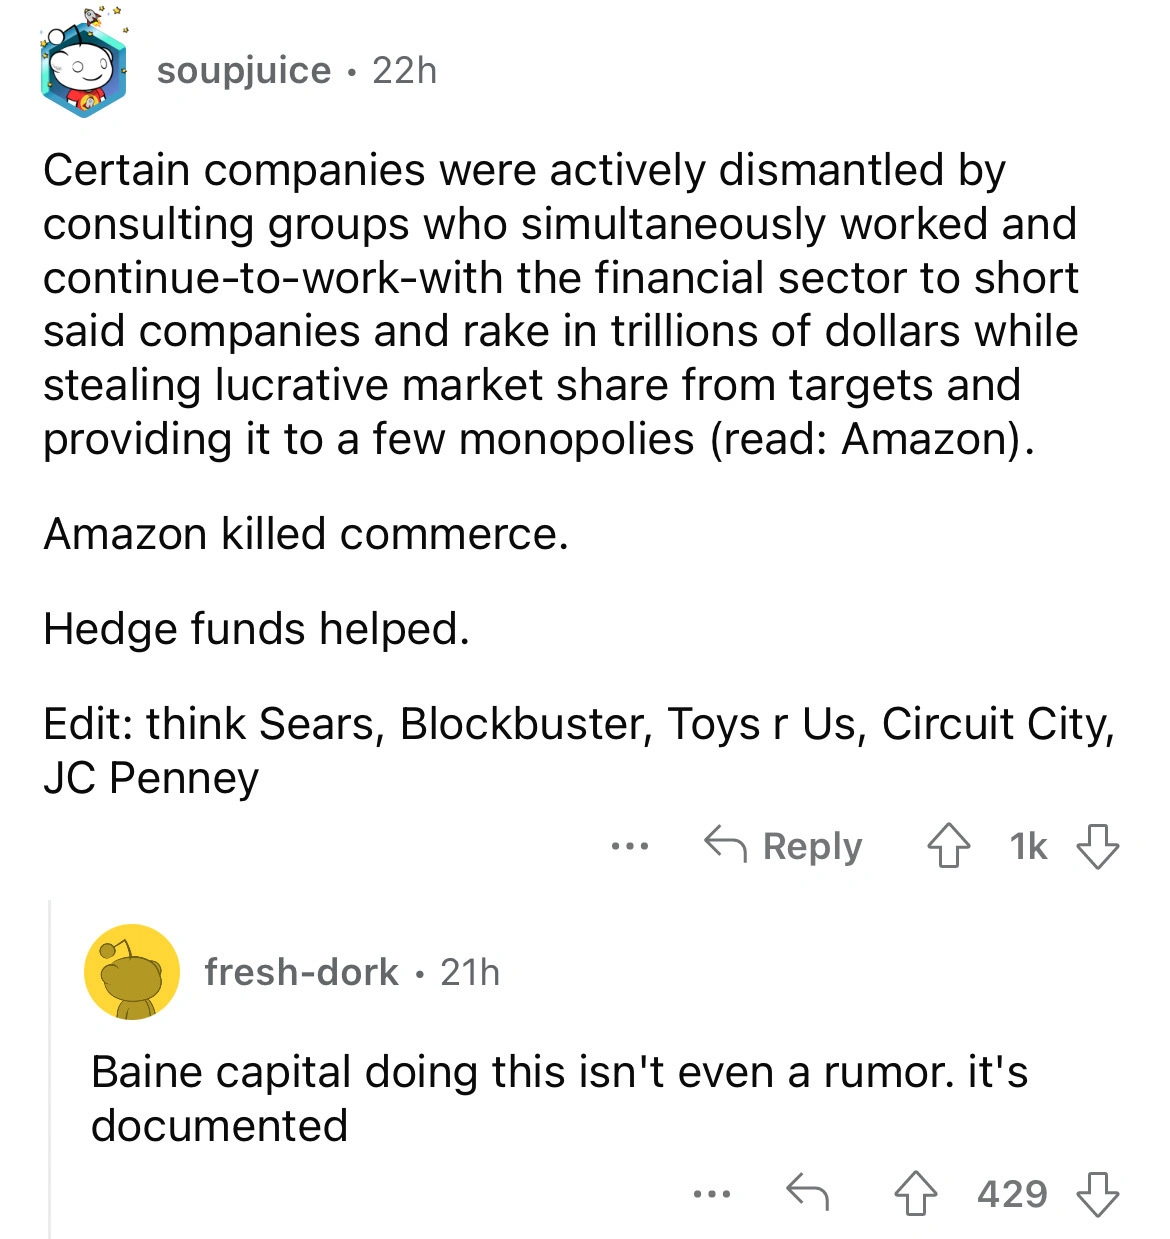The width and height of the screenshot is (1170, 1239).
Task: Click the 429 vote count
Action: [x=1012, y=1194]
